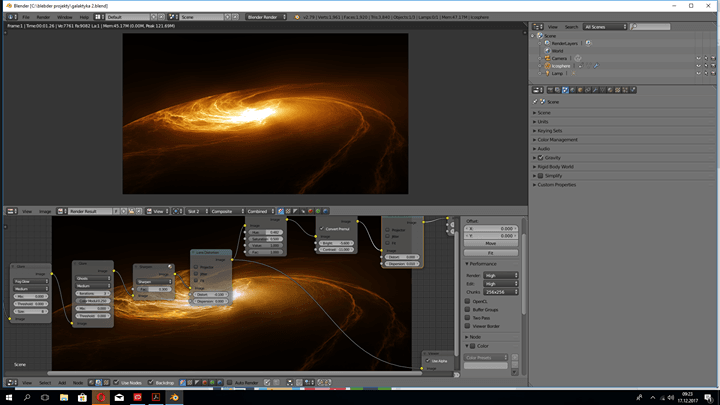
Task: Open the Texture properties tab
Action: click(618, 90)
